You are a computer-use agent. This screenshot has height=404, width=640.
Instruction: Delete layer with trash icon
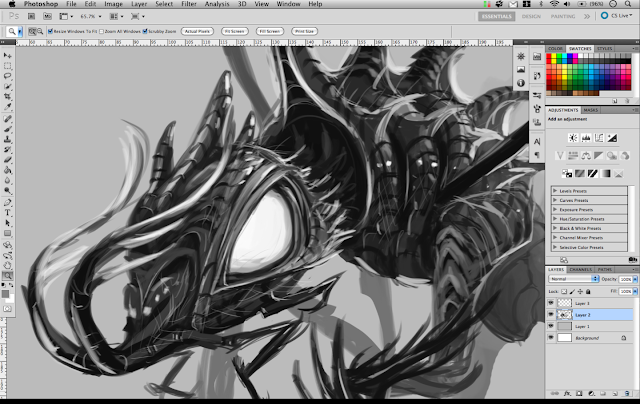pyautogui.click(x=627, y=393)
